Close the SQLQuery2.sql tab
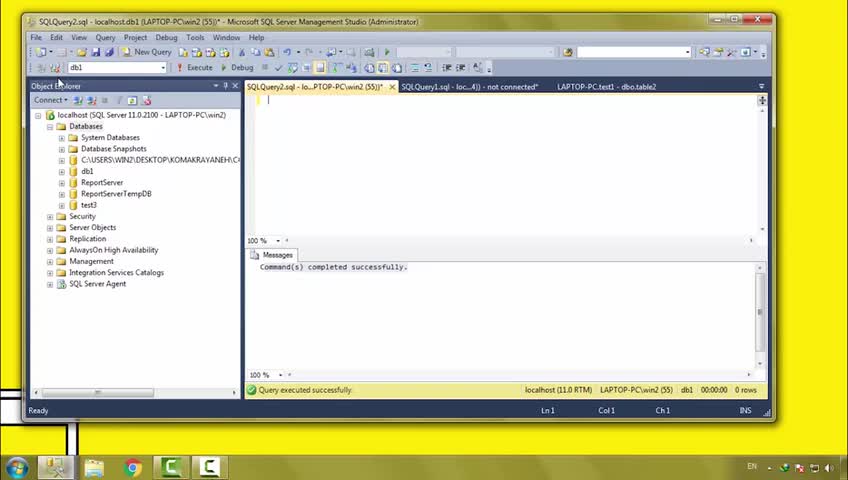 [x=392, y=86]
